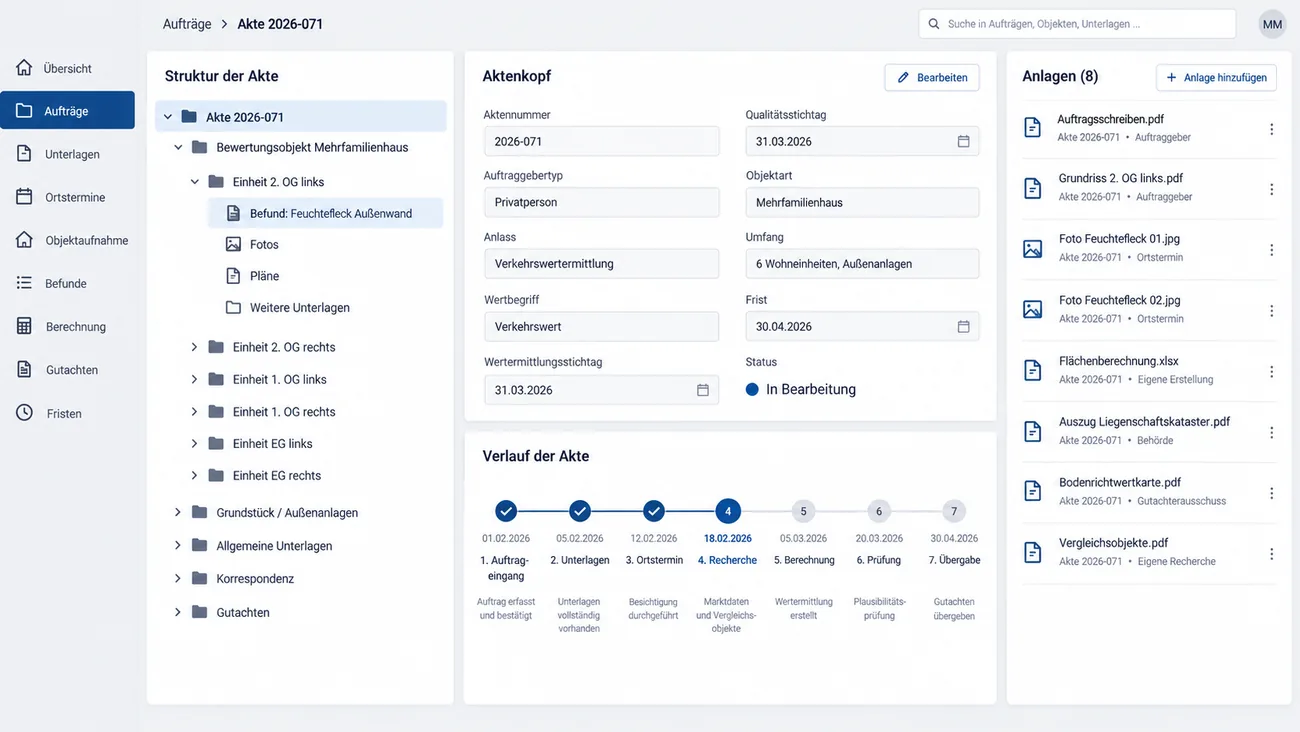Select timeline step 1 Auftragseingang marker

tap(506, 511)
